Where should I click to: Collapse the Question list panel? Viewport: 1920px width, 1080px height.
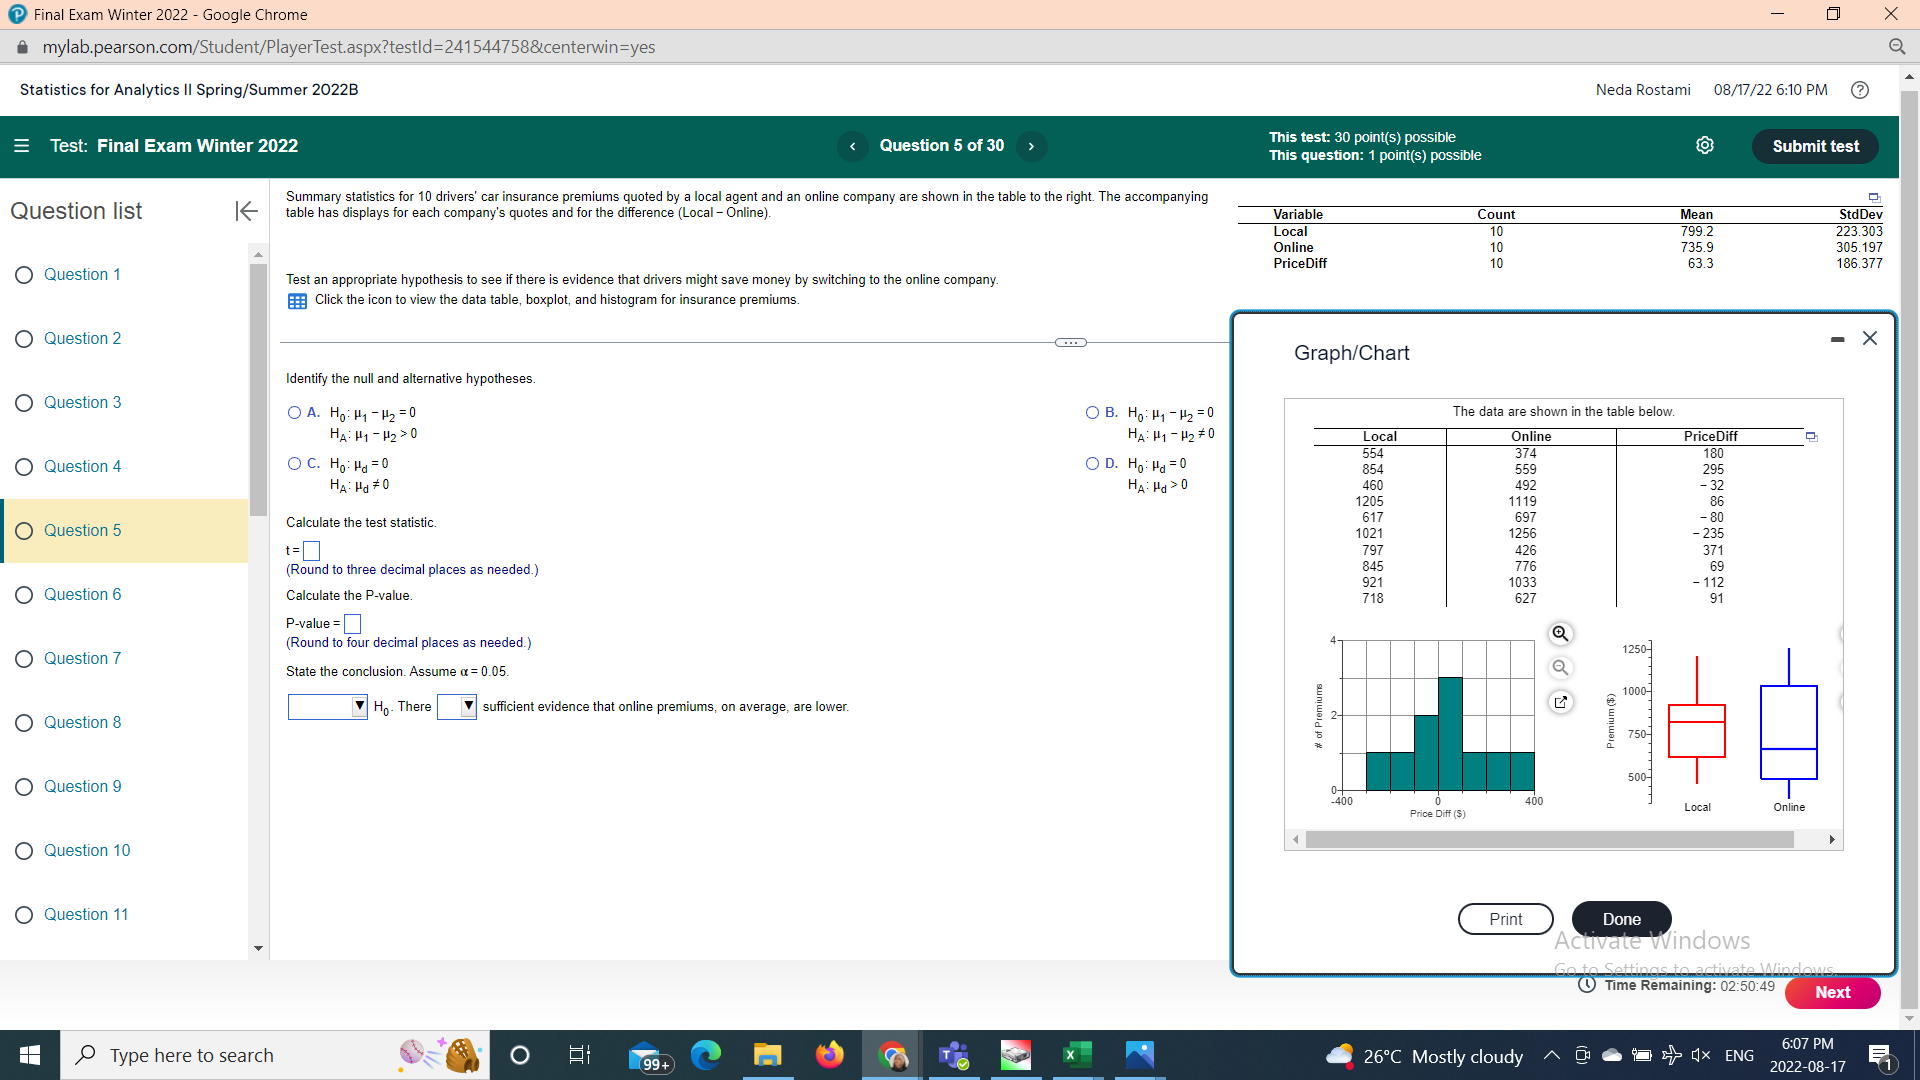click(246, 211)
